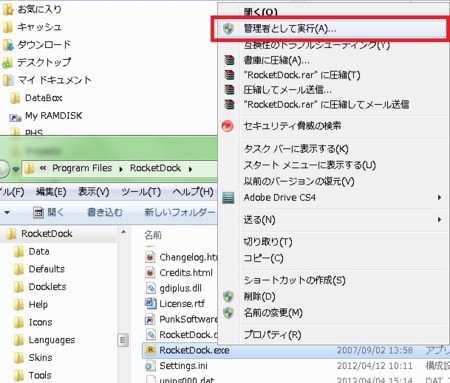Click the shield icon beside 管理者として実行
The image size is (450, 383).
pos(228,29)
